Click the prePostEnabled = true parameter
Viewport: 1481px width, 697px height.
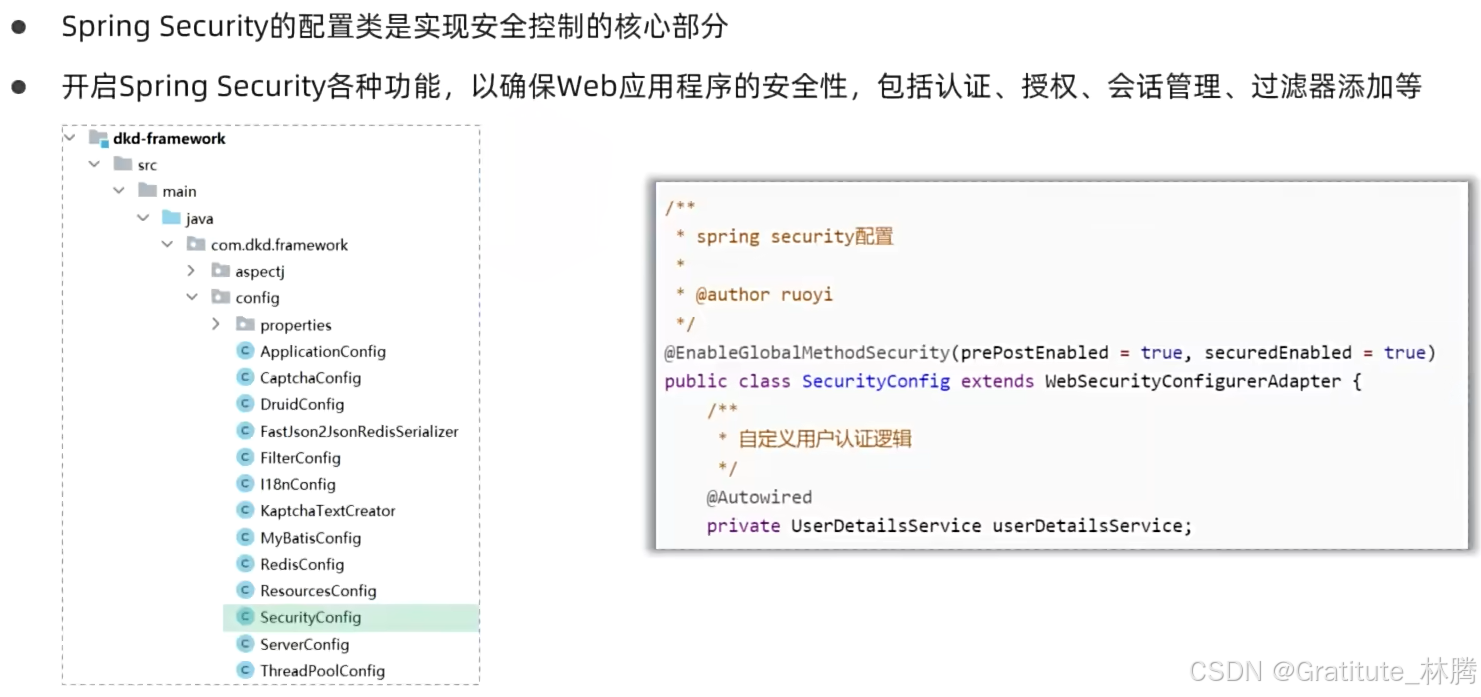(1069, 352)
